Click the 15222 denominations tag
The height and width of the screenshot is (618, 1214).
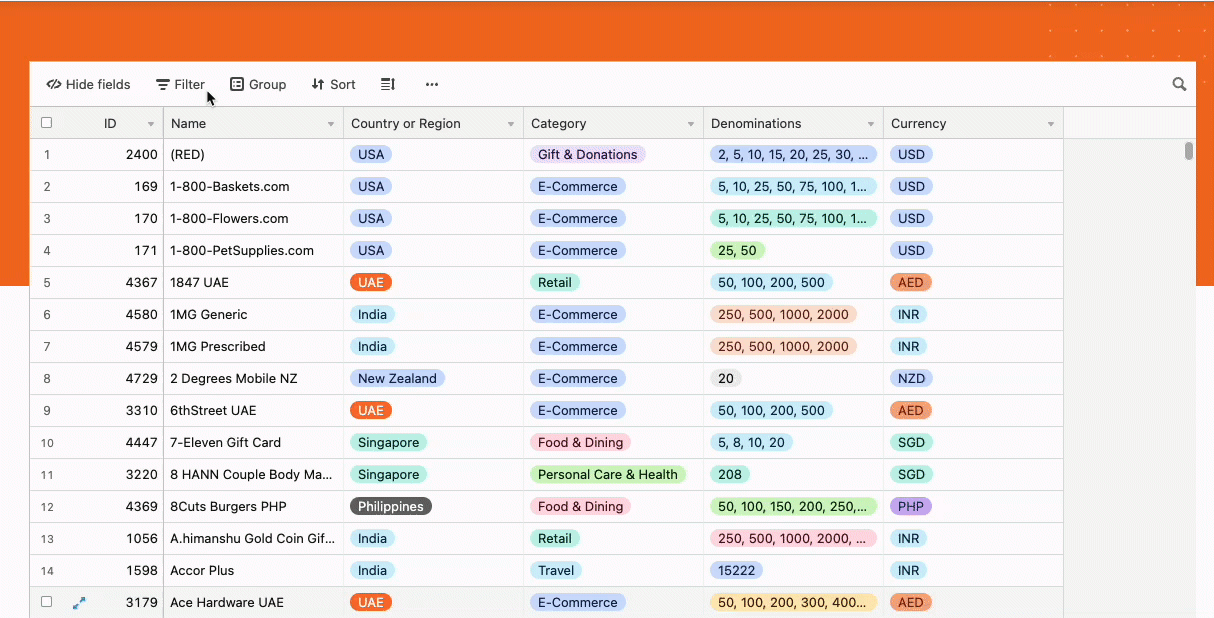[x=736, y=571]
